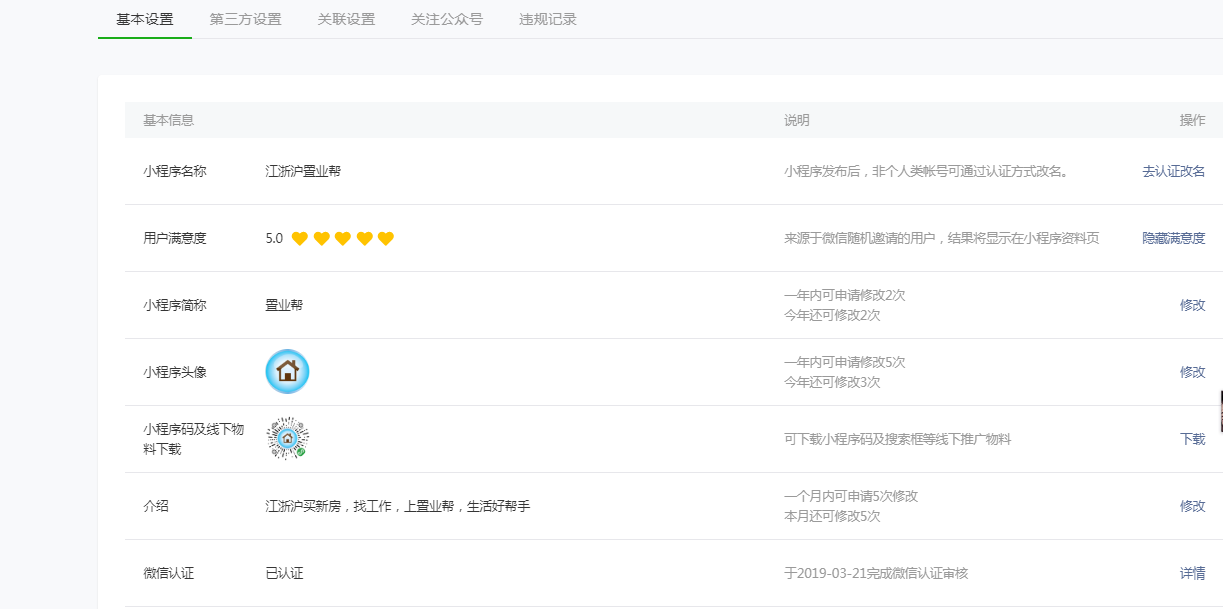1223x609 pixels.
Task: Click the introduction text 江浙沪买新房
Action: click(x=397, y=506)
